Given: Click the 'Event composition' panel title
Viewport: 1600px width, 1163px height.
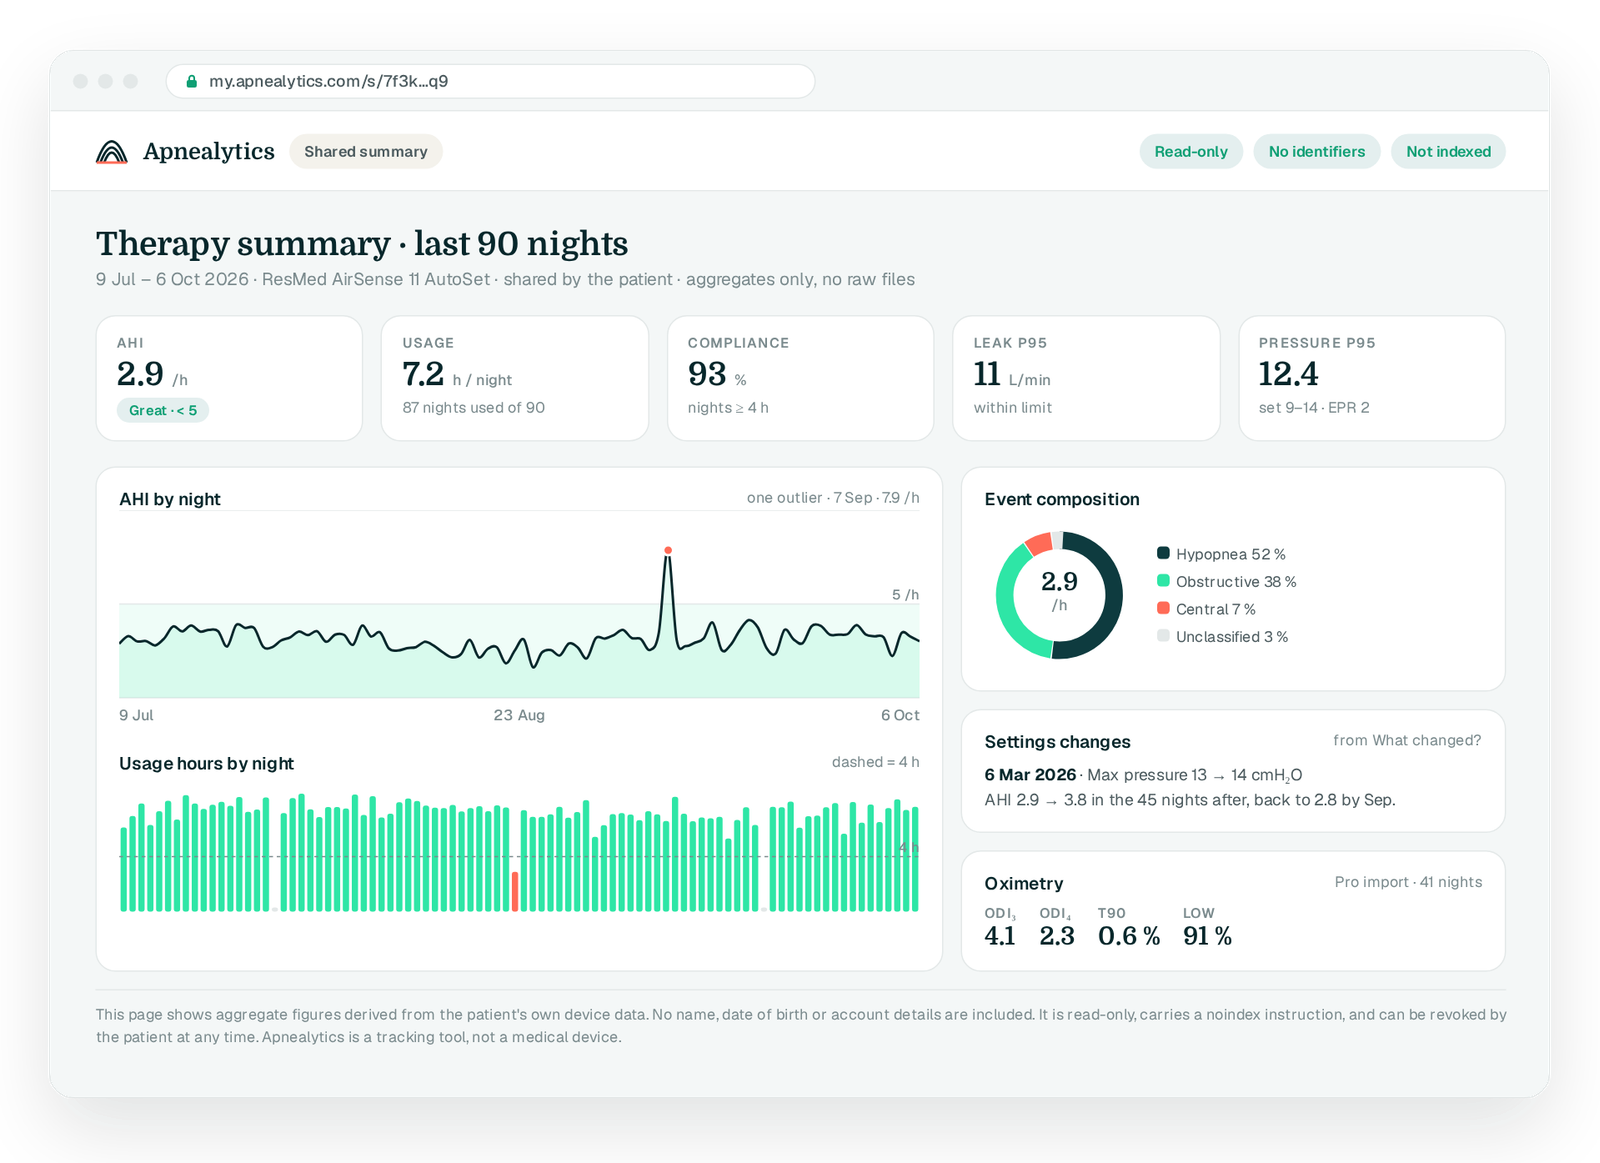Looking at the screenshot, I should pyautogui.click(x=1062, y=499).
